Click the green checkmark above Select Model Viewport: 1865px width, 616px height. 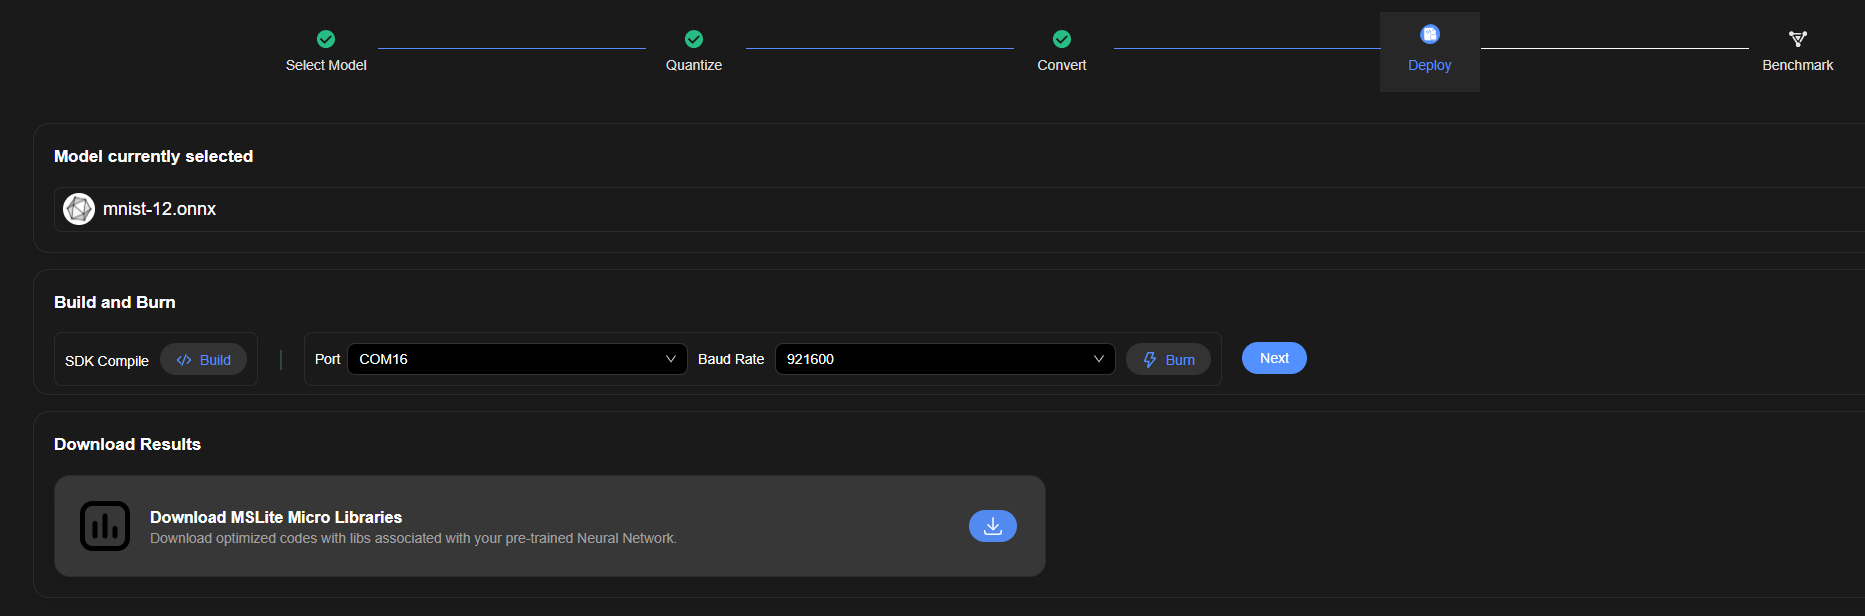(x=326, y=39)
